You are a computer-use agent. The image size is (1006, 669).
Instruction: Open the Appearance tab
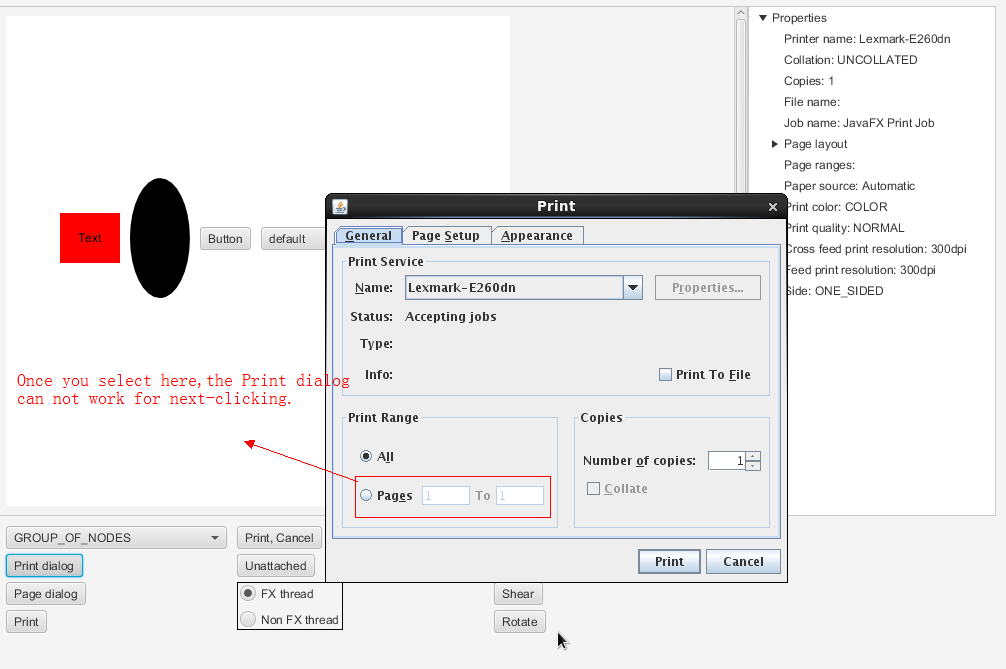[x=537, y=236]
